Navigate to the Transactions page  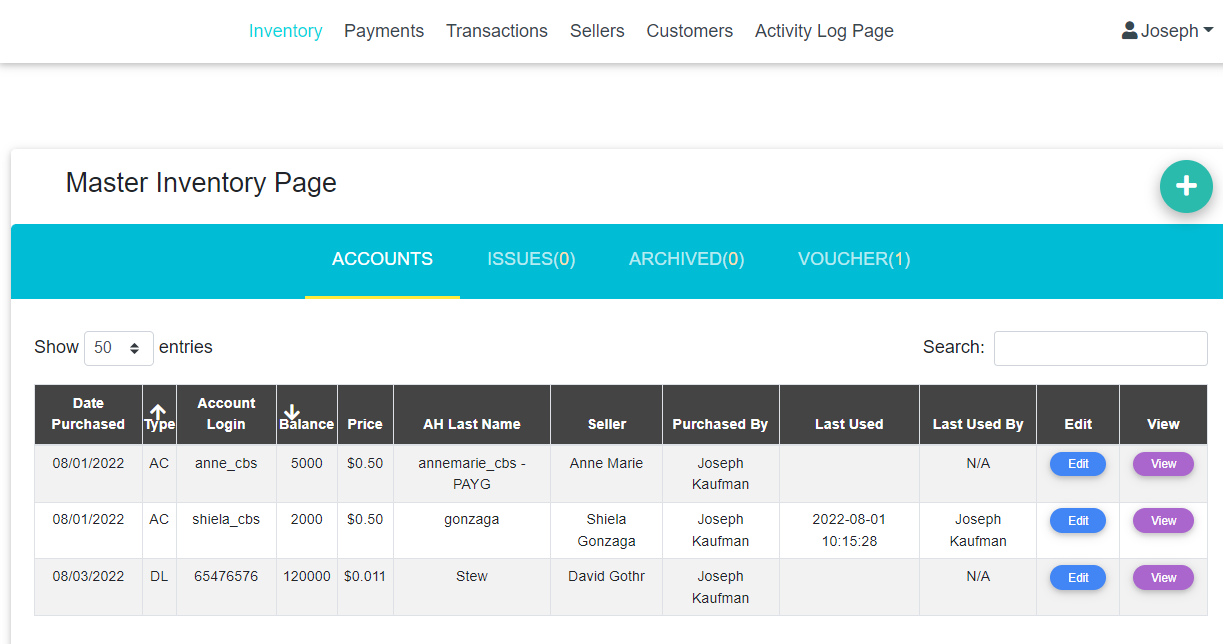[497, 31]
